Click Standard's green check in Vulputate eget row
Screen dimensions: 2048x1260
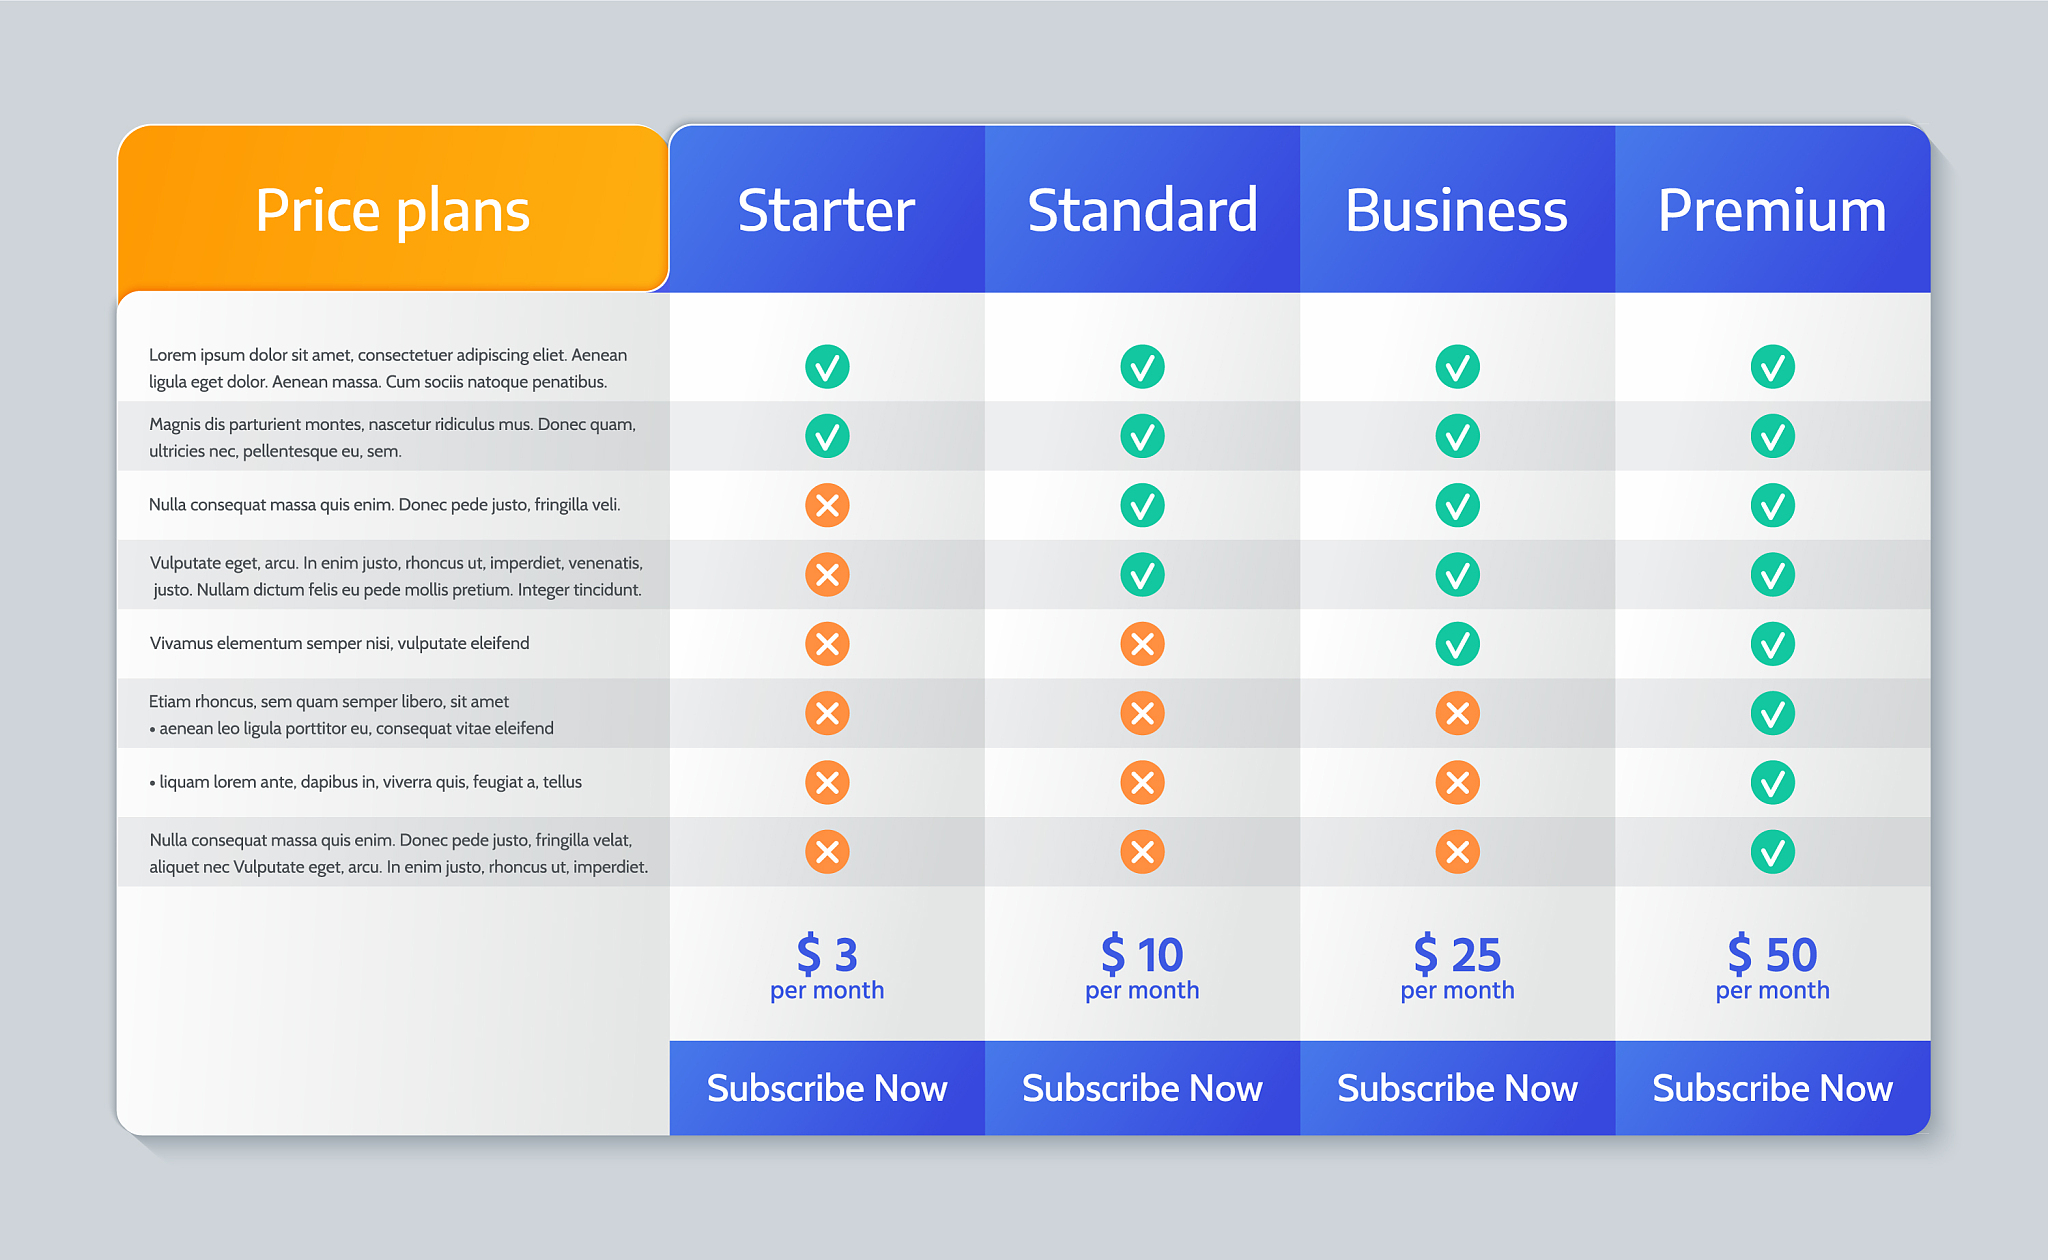coord(1142,575)
